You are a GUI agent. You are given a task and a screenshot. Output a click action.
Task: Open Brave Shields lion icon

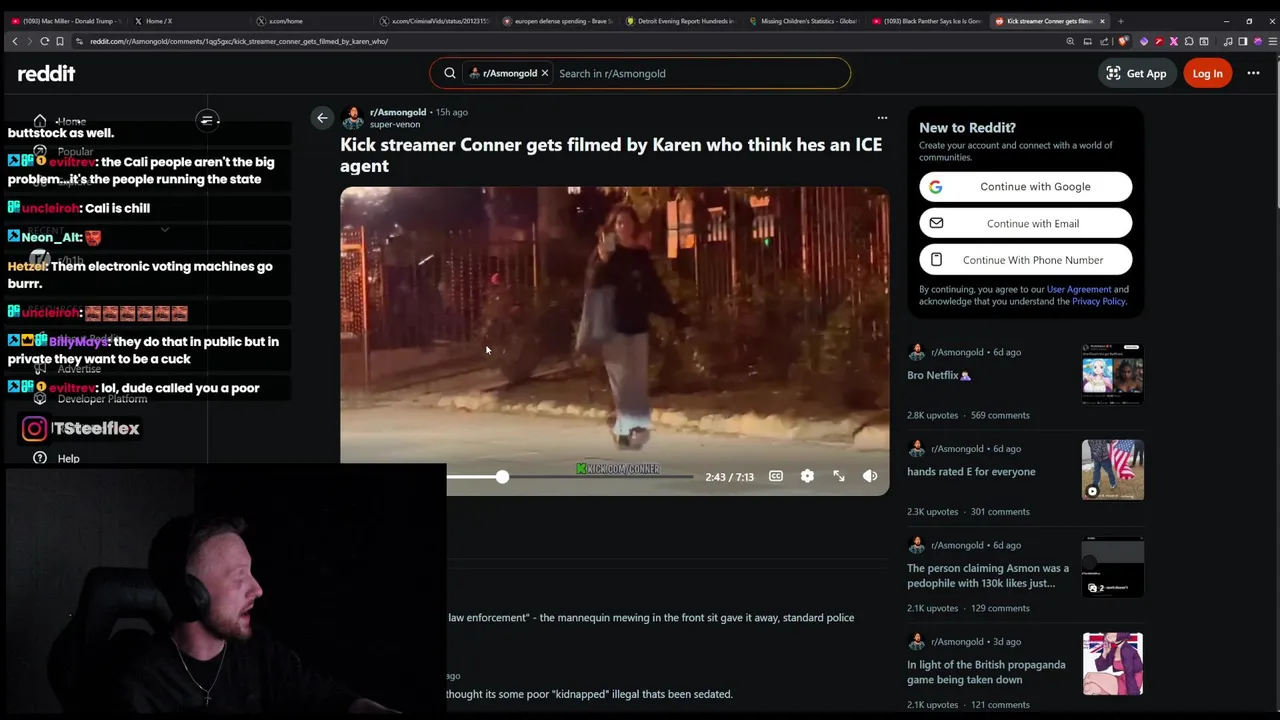click(1124, 41)
